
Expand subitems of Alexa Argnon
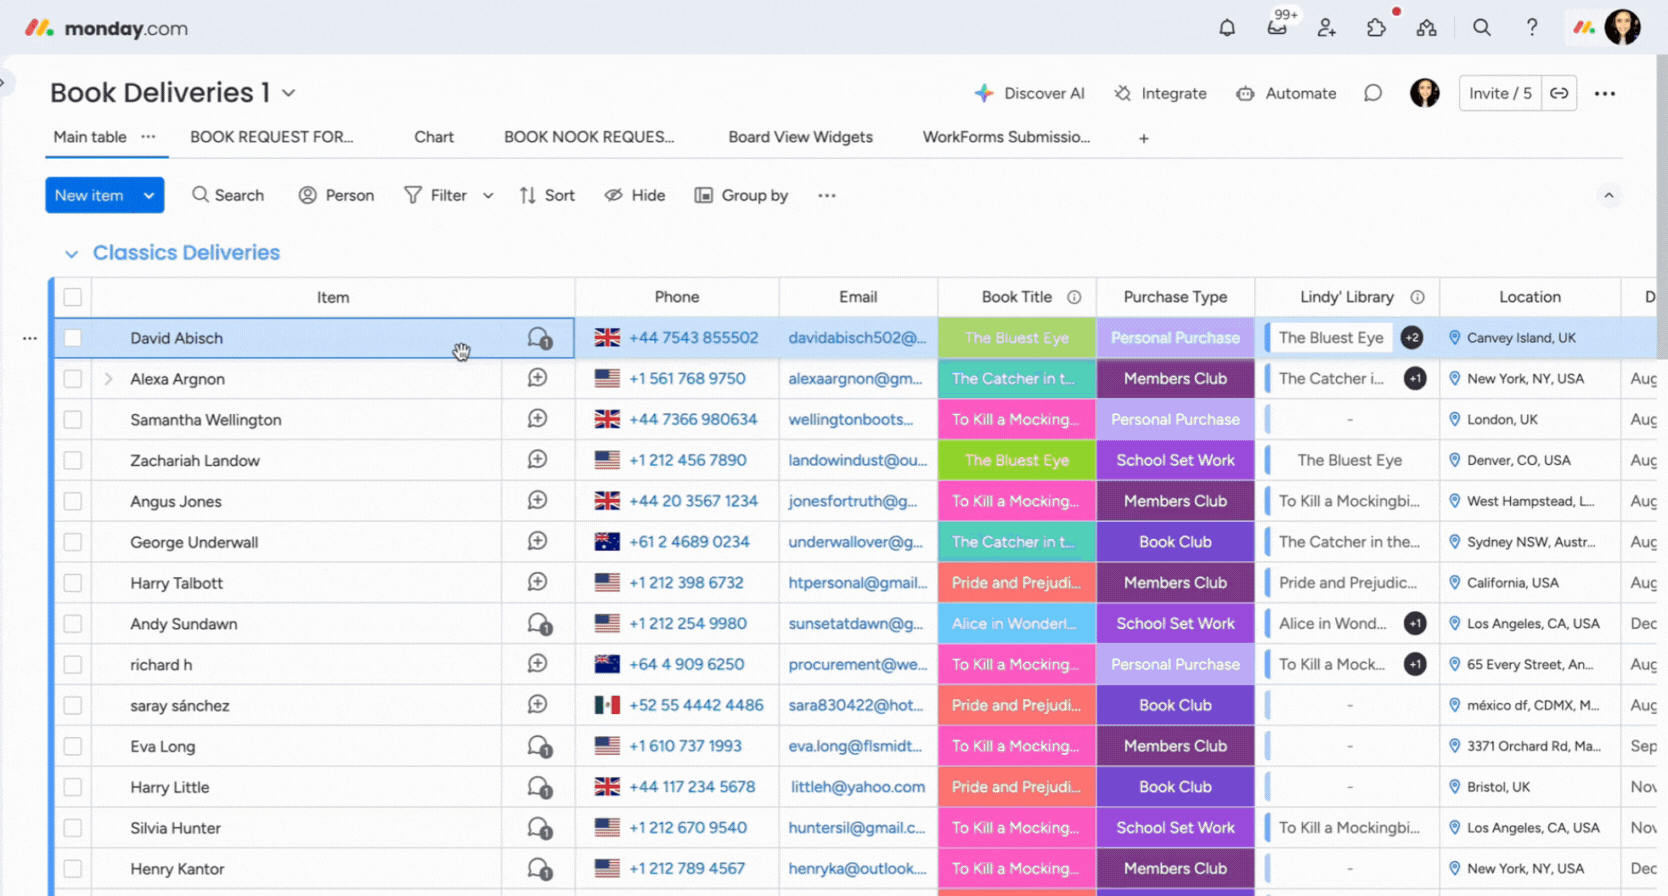click(108, 379)
